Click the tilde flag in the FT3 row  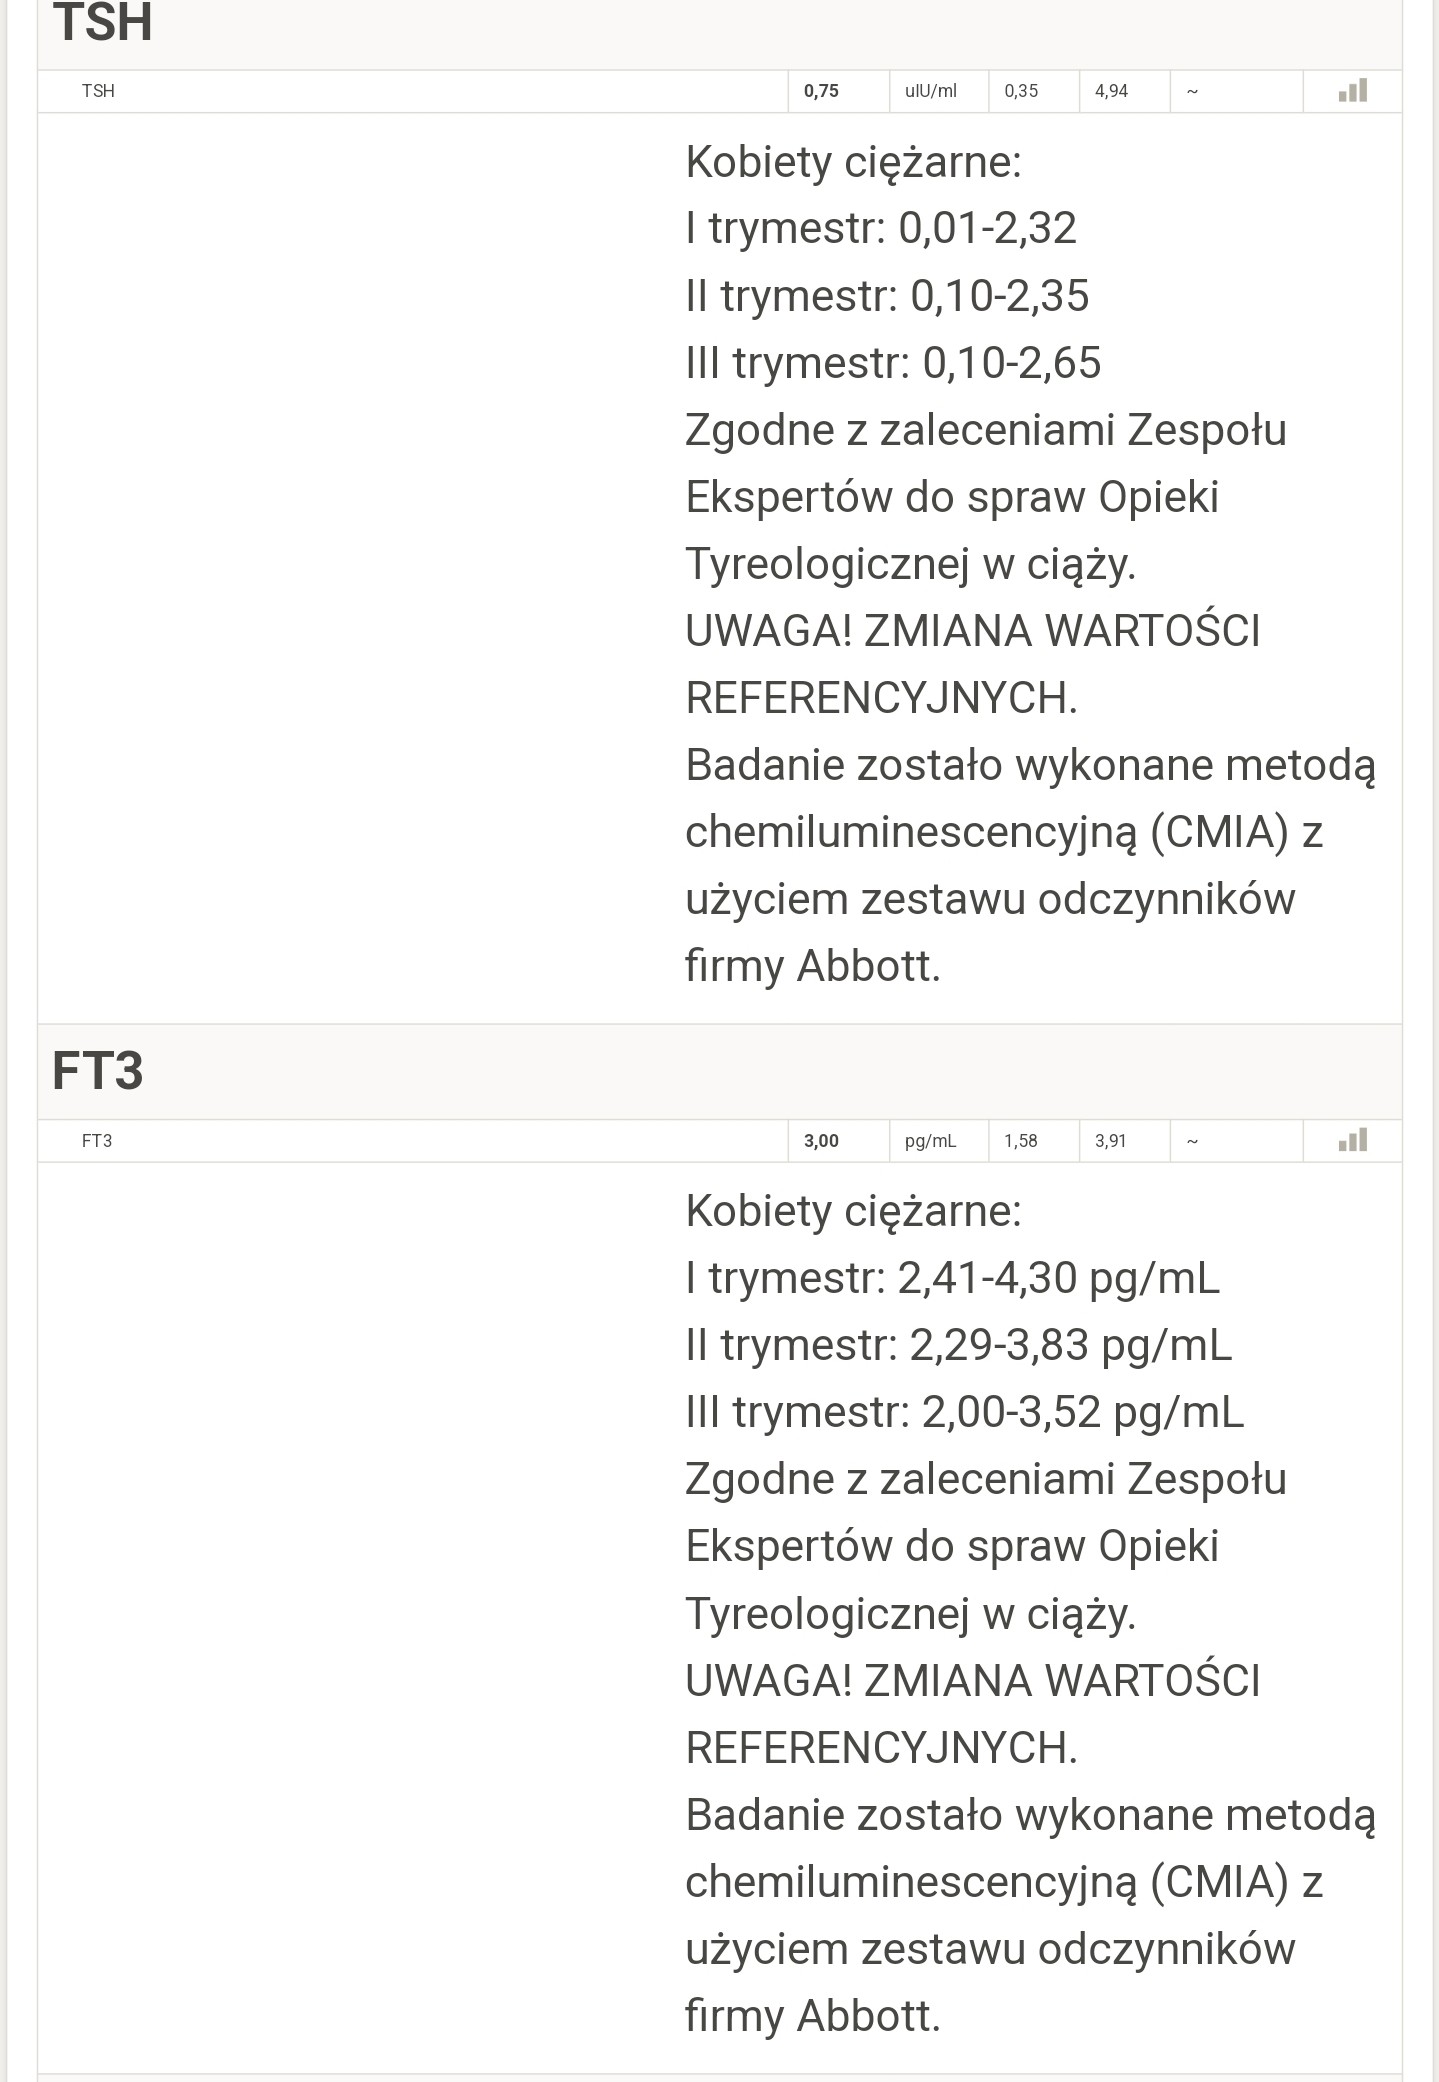coord(1192,1141)
